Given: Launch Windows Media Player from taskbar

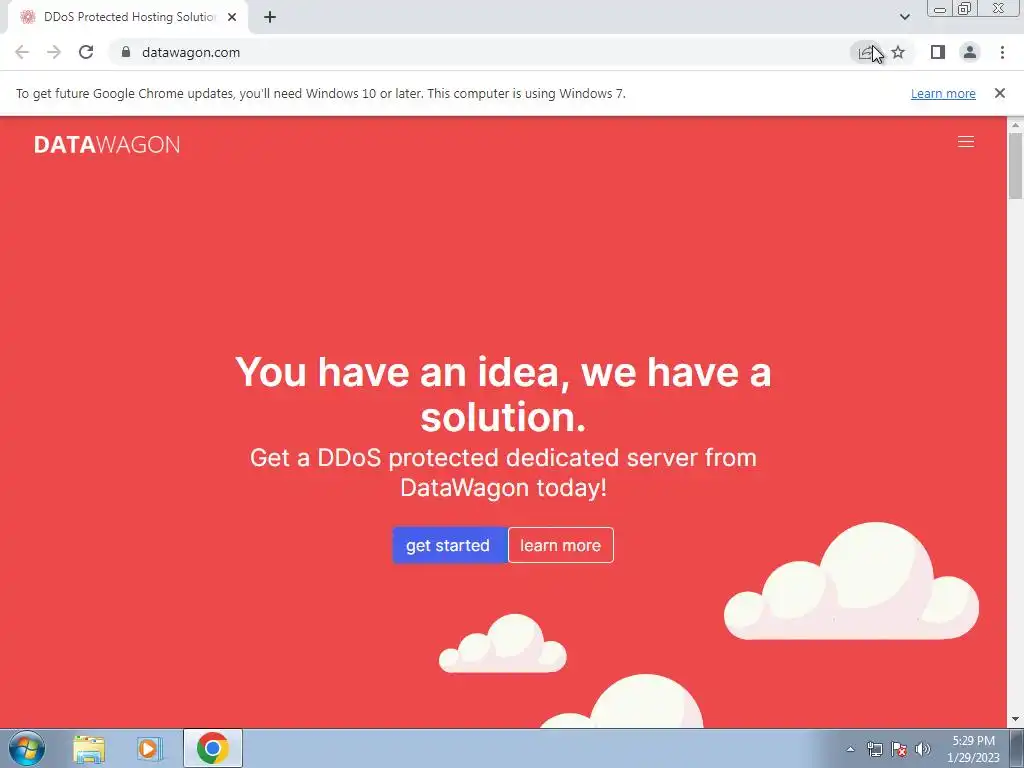Looking at the screenshot, I should pyautogui.click(x=149, y=748).
